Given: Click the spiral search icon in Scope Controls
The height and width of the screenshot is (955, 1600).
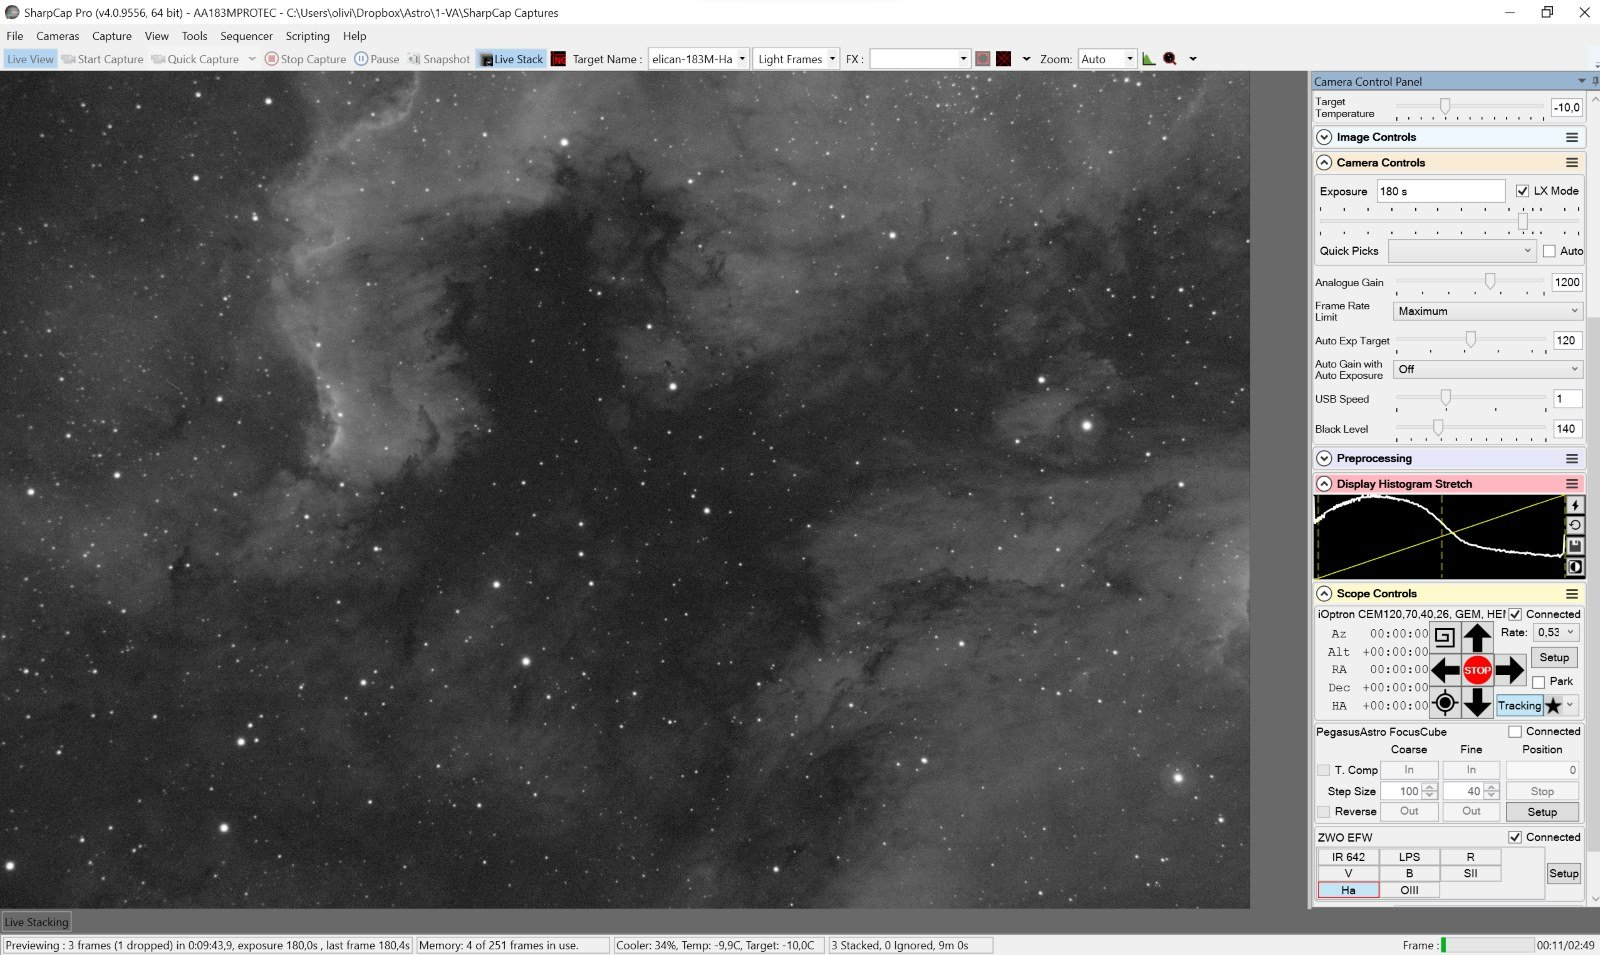Looking at the screenshot, I should (1444, 637).
